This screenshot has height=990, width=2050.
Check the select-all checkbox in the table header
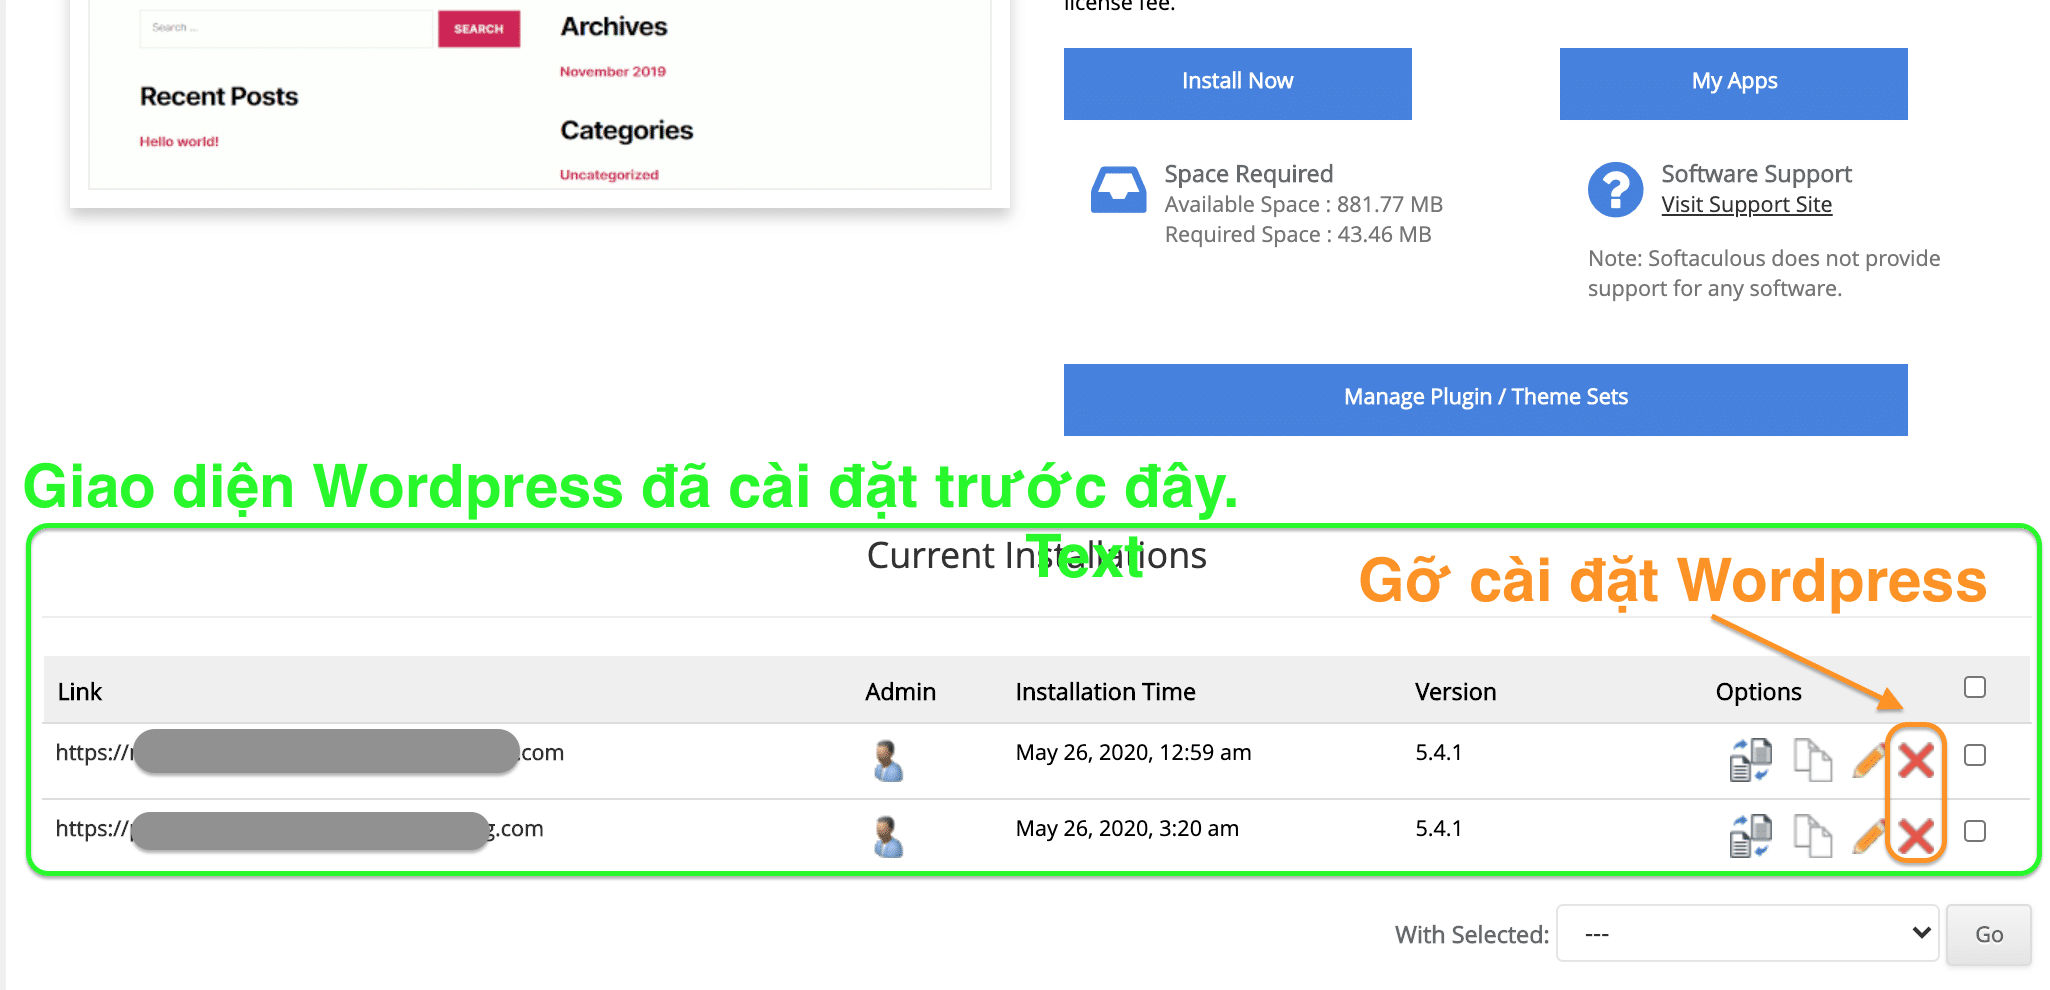(1975, 687)
